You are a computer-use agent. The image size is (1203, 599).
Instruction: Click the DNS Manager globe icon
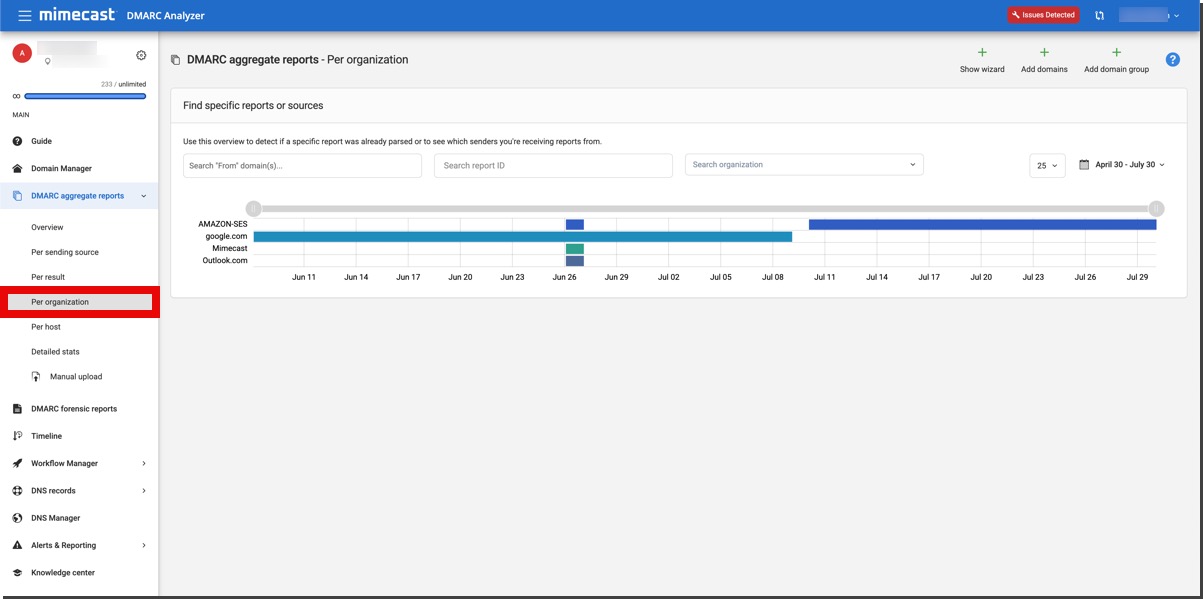pos(17,518)
